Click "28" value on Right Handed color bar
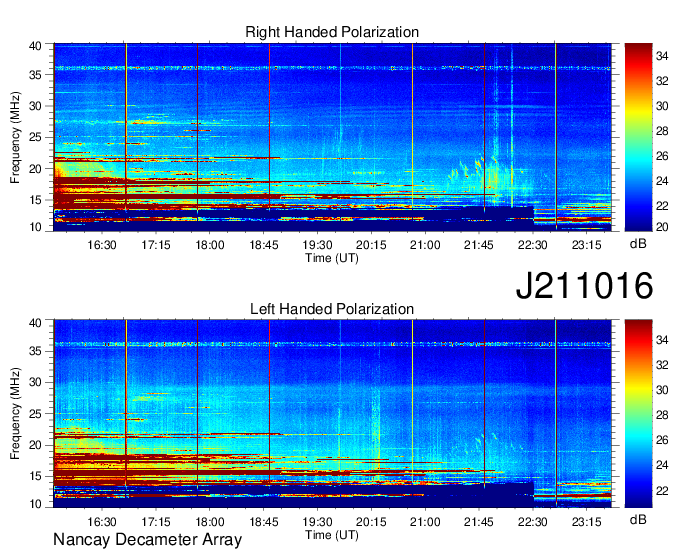Image resolution: width=680 pixels, height=552 pixels. [x=662, y=131]
